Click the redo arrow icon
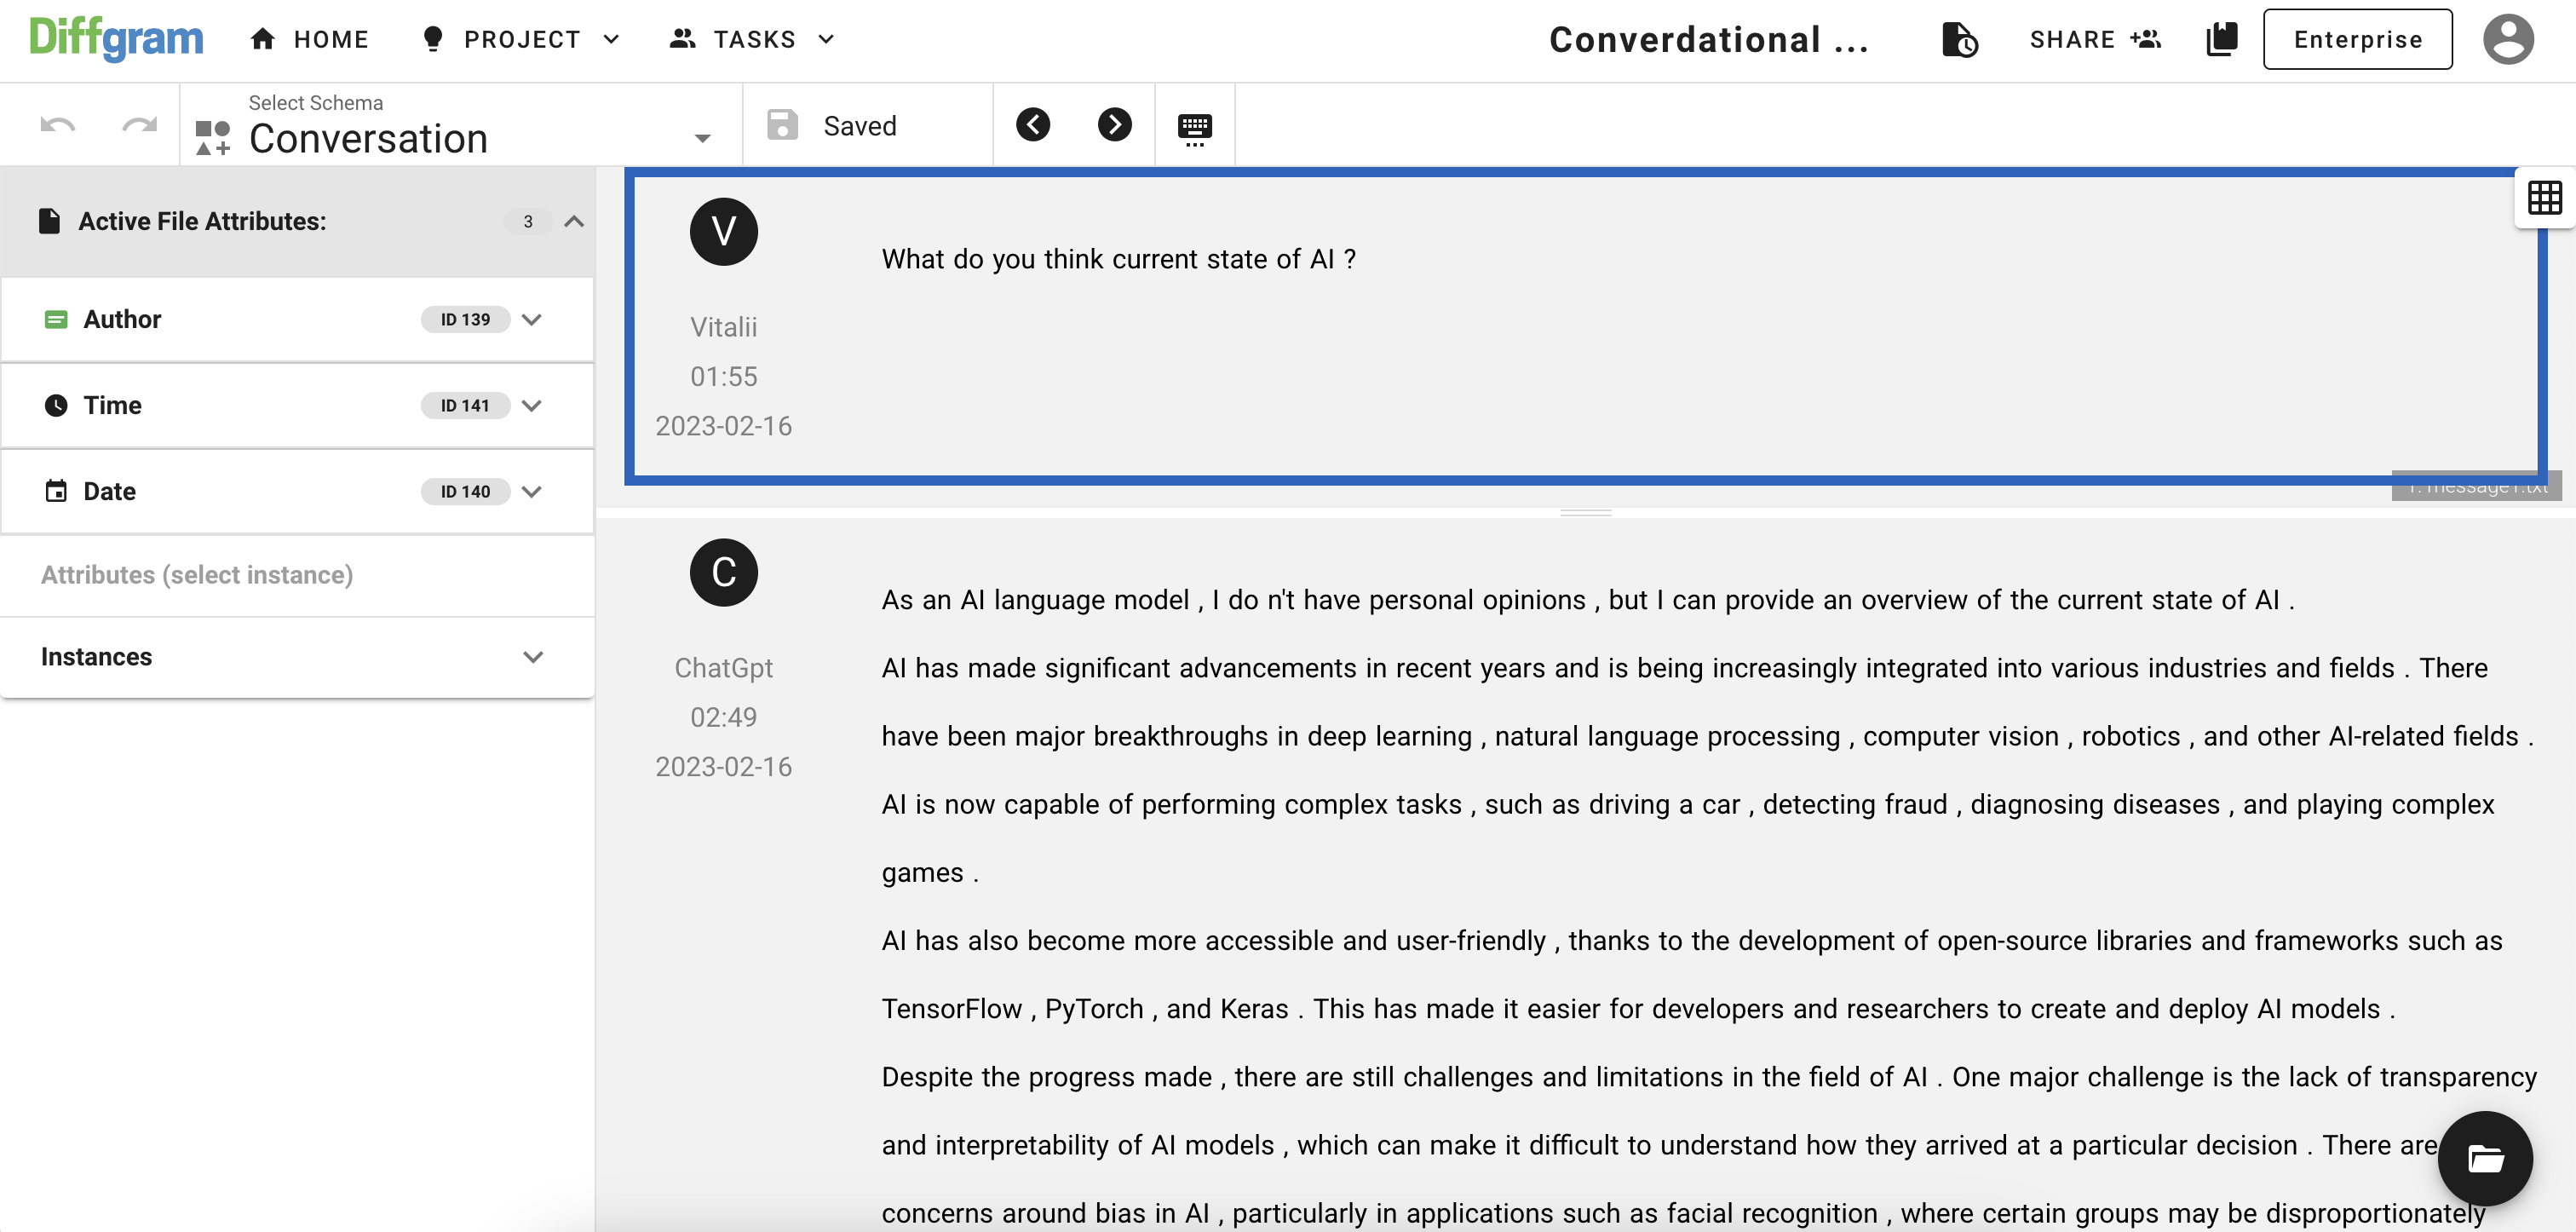The height and width of the screenshot is (1232, 2576). point(139,125)
